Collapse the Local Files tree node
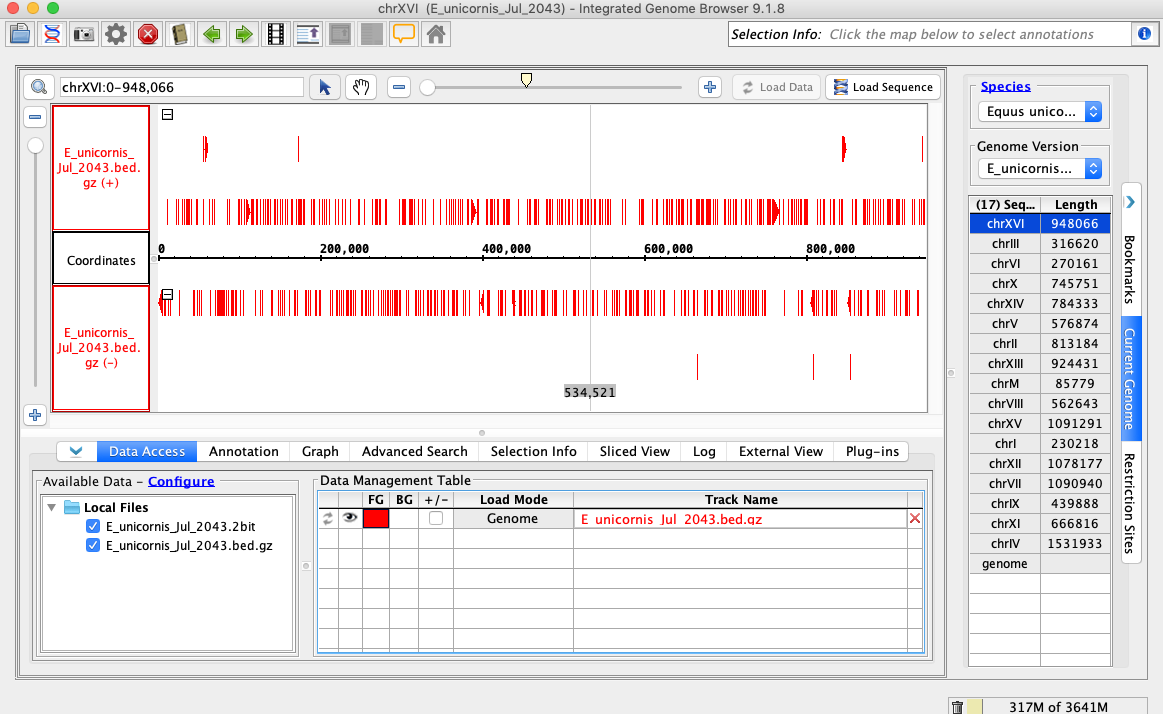The width and height of the screenshot is (1163, 714). pyautogui.click(x=51, y=508)
